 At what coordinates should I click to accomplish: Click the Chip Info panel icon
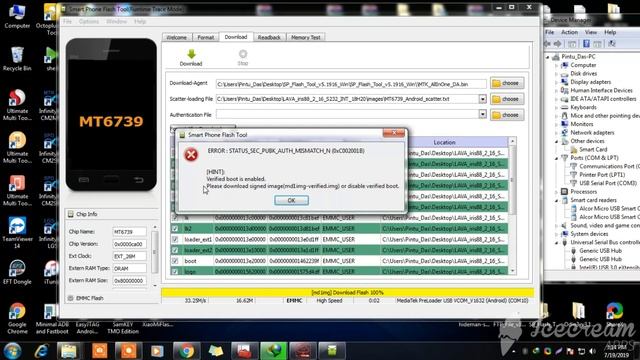coord(71,214)
